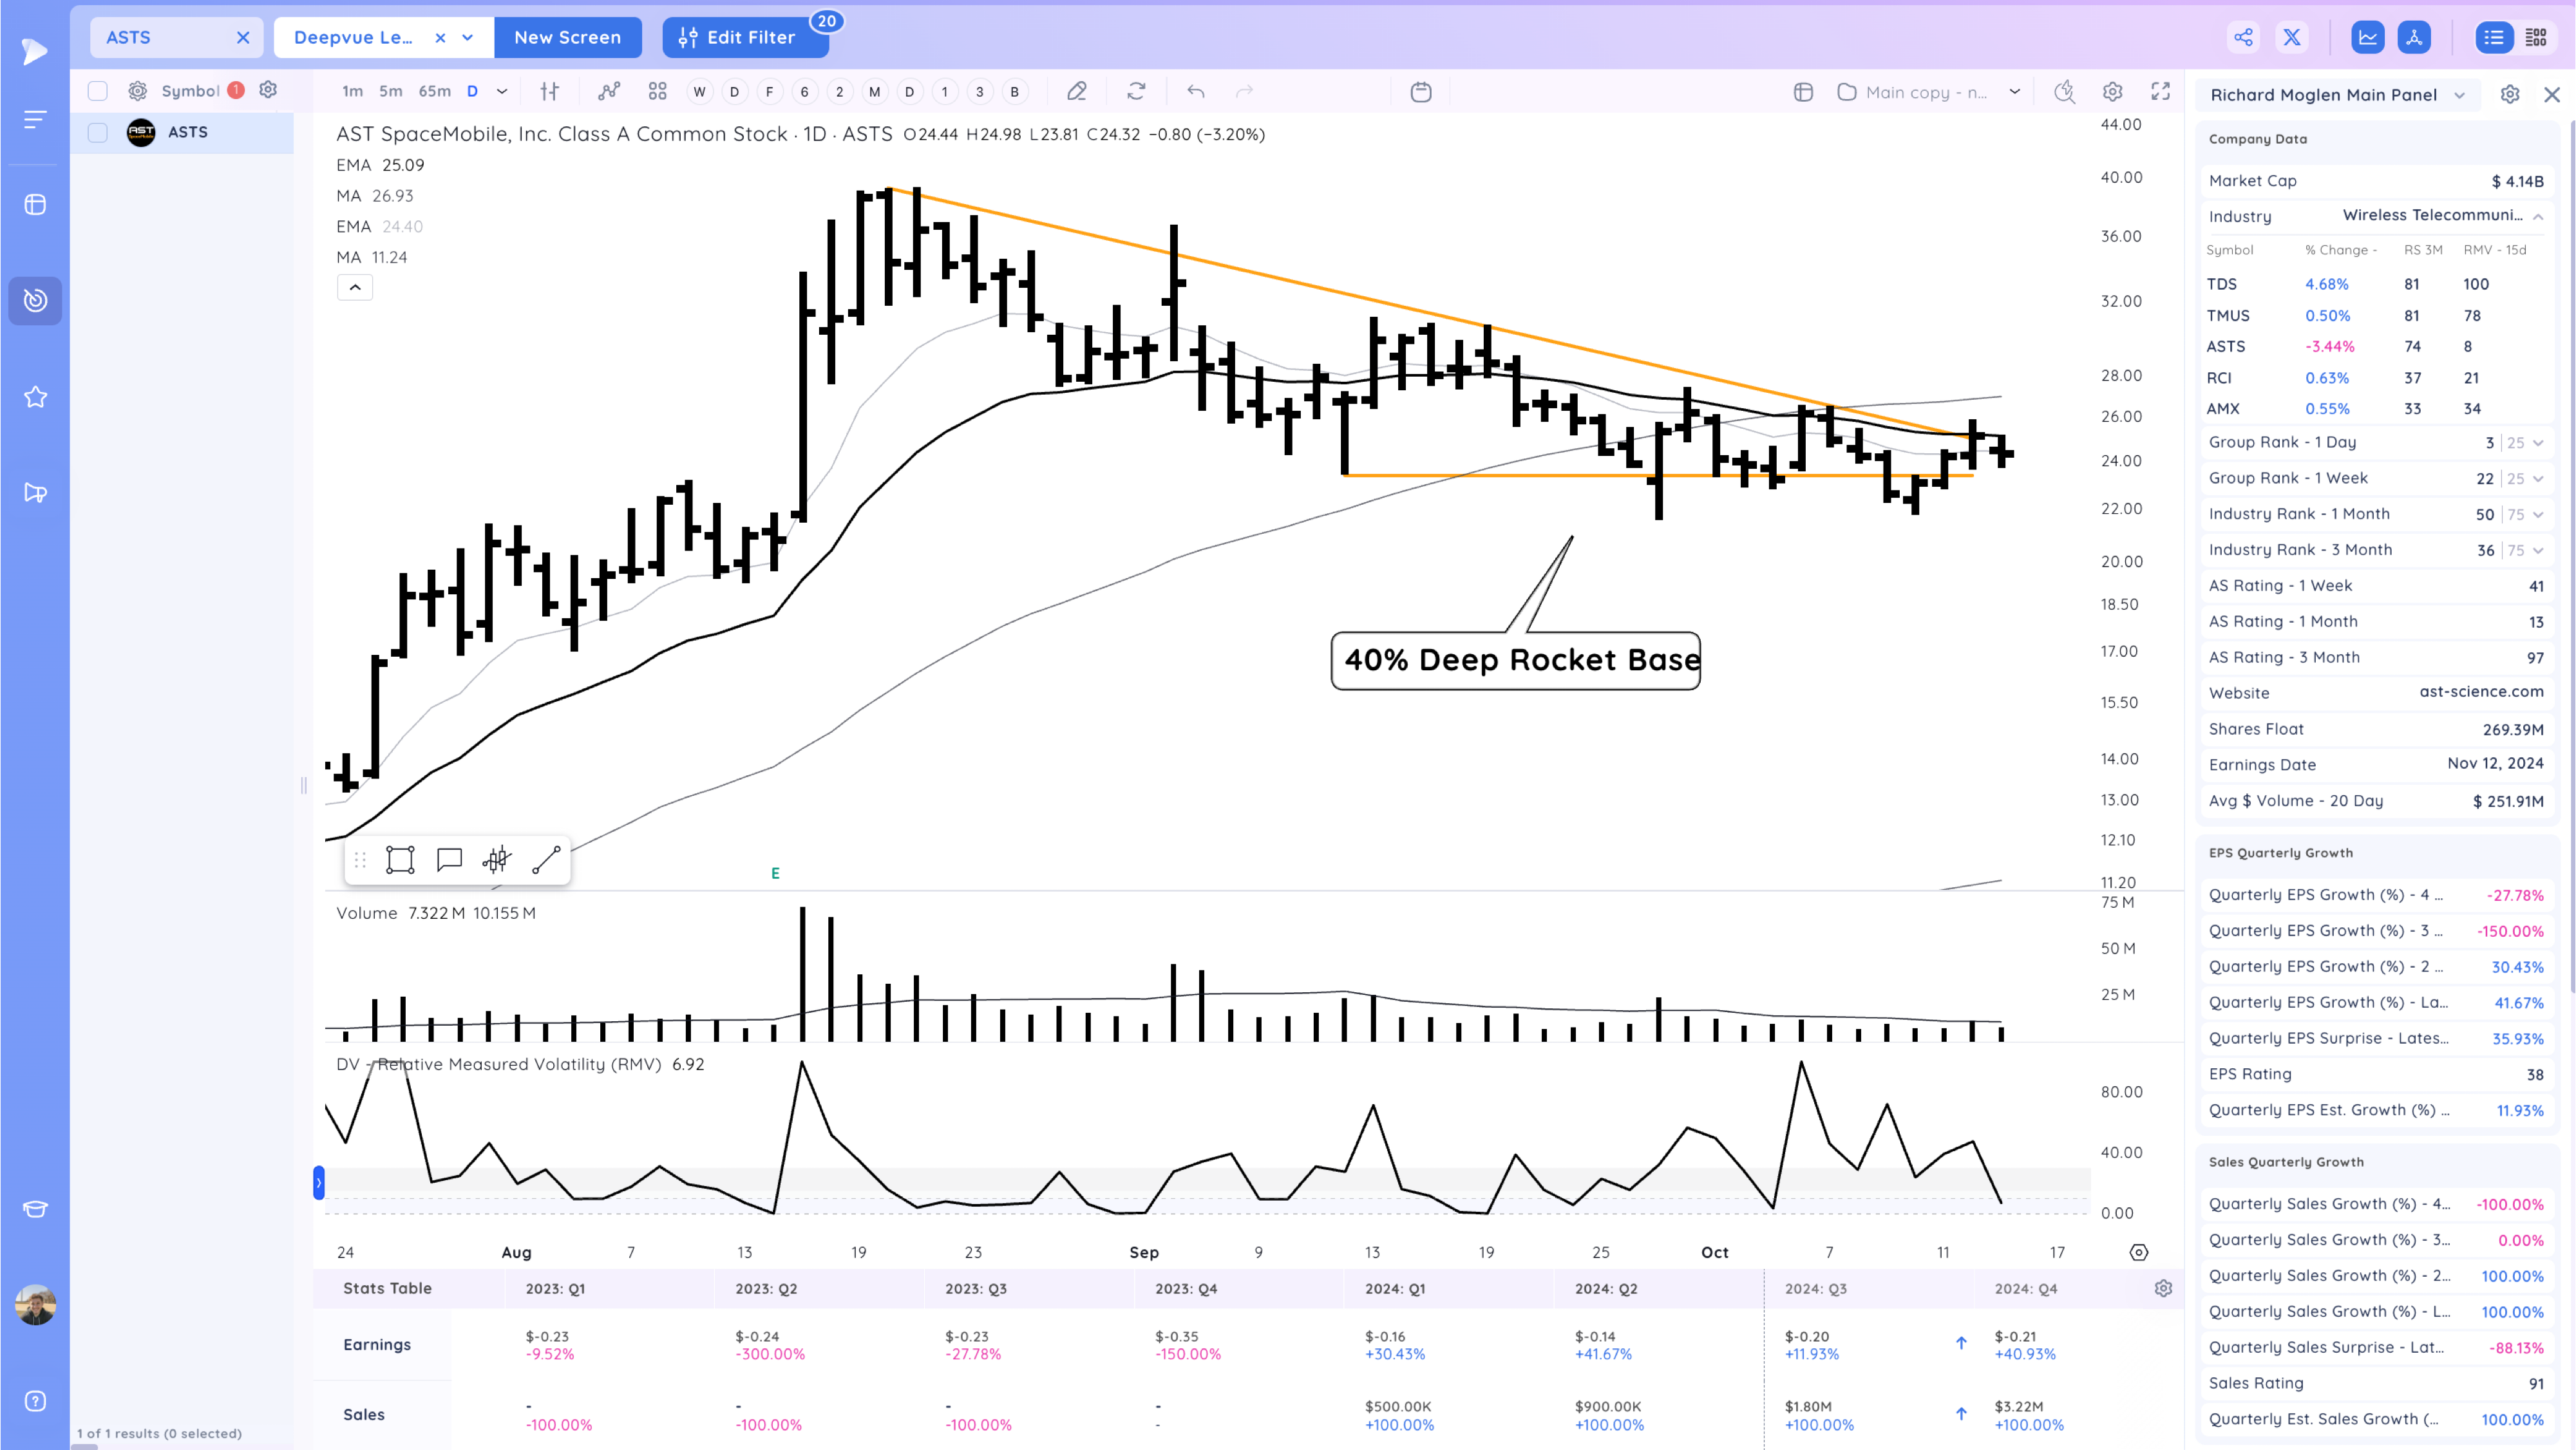Click the New Screen button
This screenshot has height=1450, width=2576.
tap(567, 38)
